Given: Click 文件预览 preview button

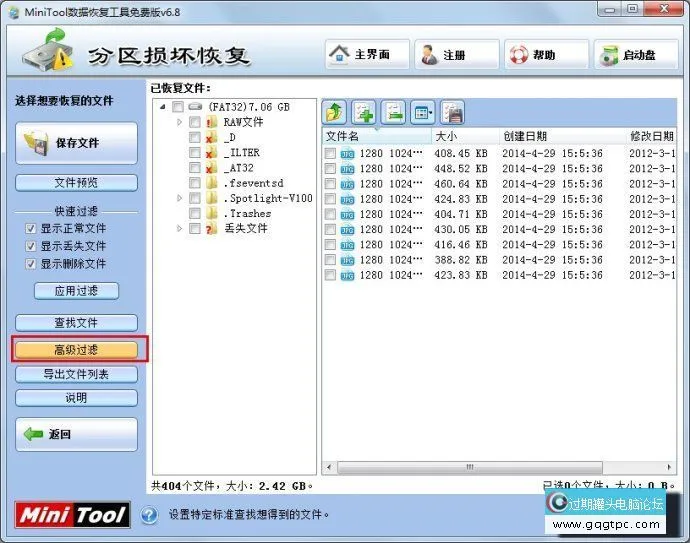Looking at the screenshot, I should coord(77,183).
